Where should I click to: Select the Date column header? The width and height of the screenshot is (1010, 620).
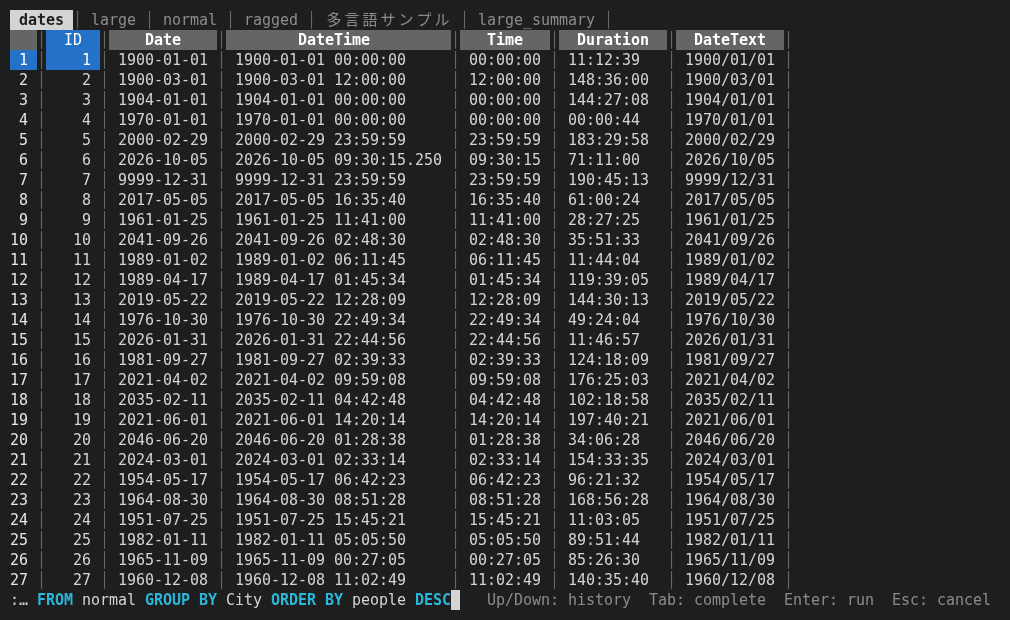click(x=163, y=40)
